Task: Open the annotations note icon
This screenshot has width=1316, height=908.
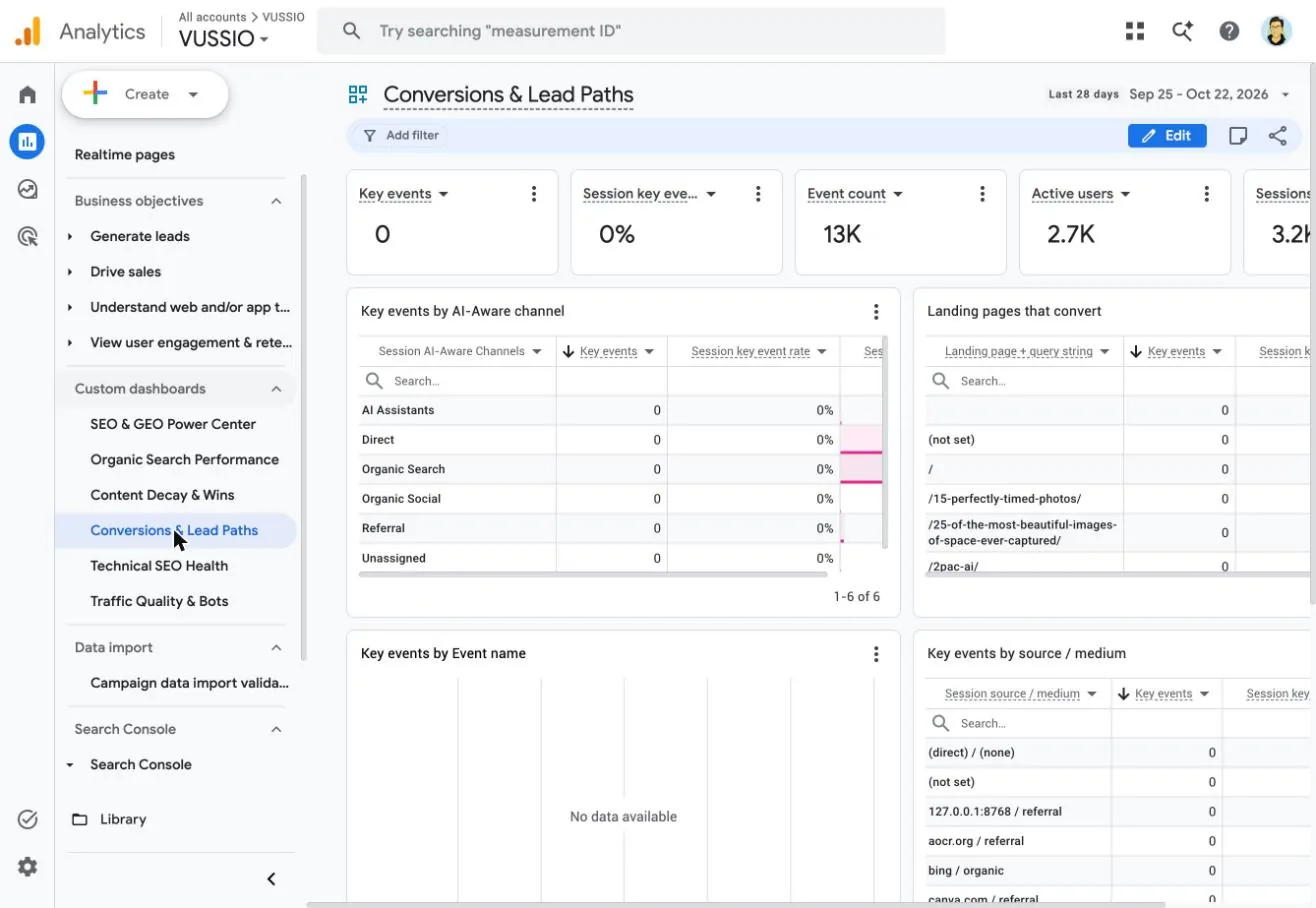Action: click(x=1238, y=136)
